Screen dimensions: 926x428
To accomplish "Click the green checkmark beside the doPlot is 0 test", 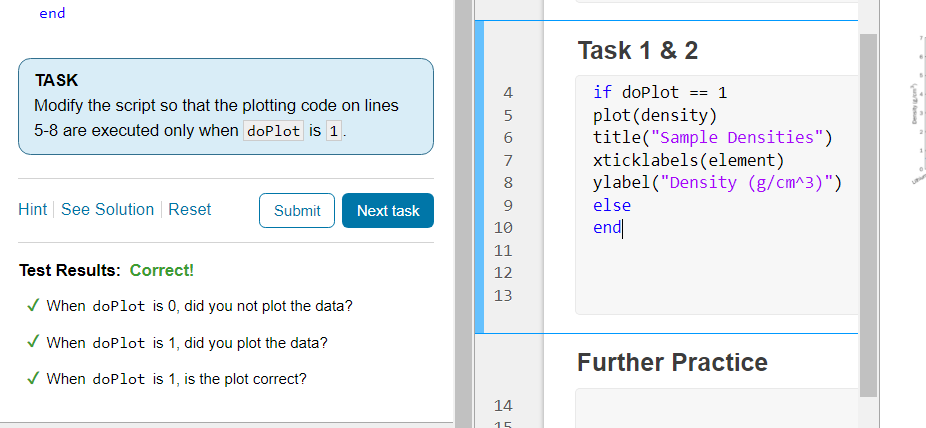I will click(33, 305).
